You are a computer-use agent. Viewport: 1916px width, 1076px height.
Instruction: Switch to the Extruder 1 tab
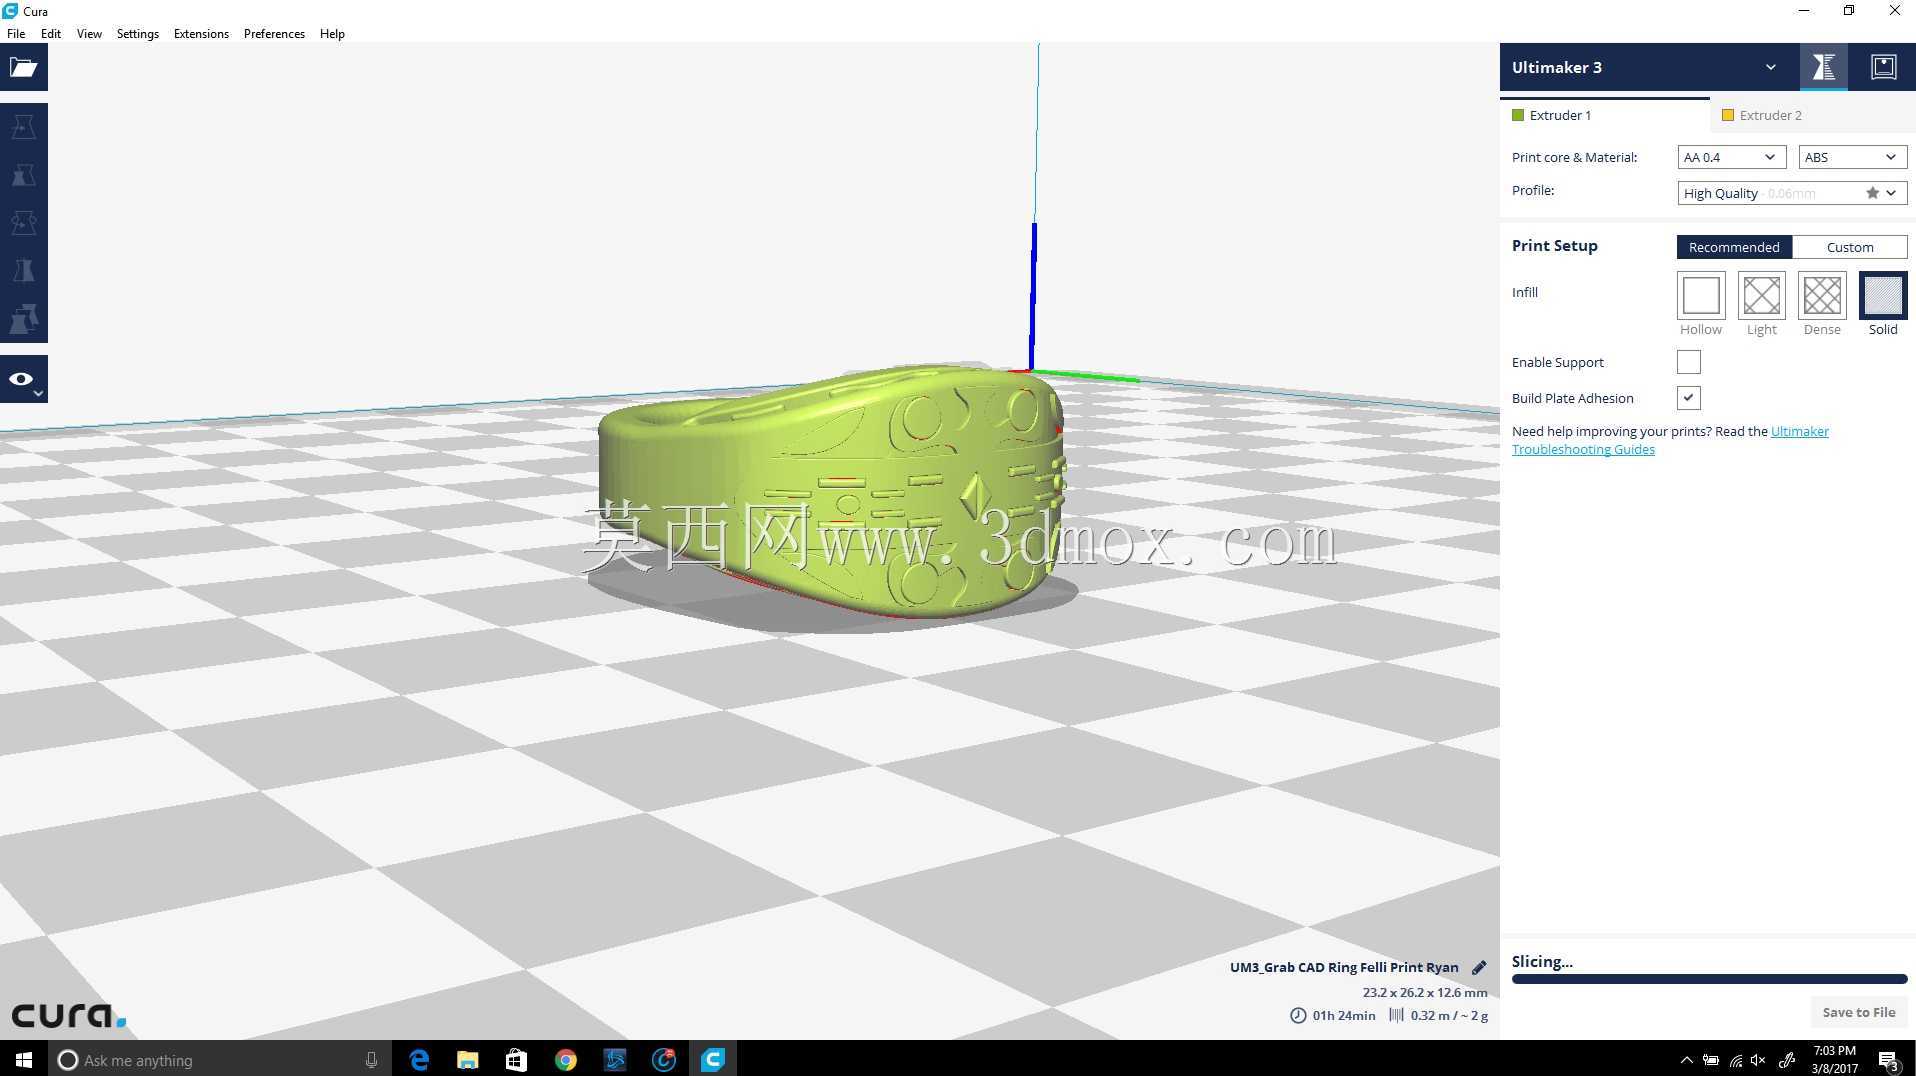1605,115
